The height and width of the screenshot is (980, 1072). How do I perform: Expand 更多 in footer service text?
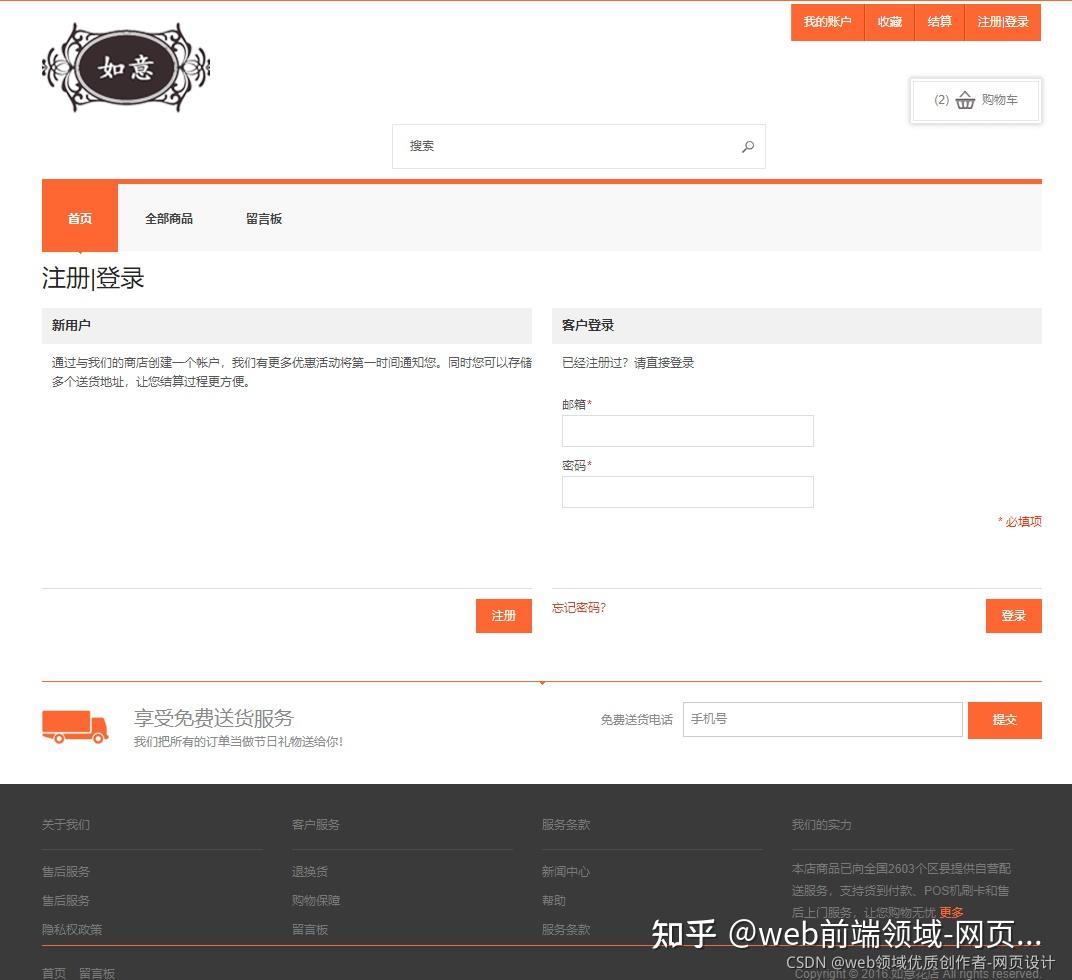click(950, 912)
